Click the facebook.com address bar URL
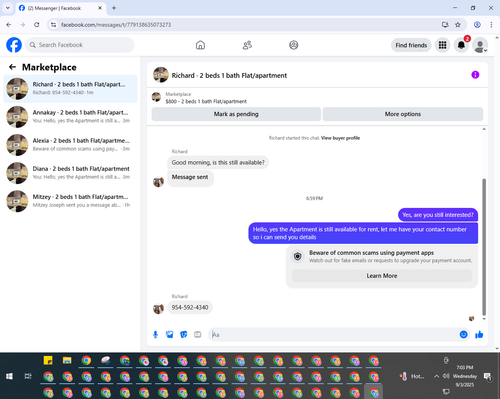The width and height of the screenshot is (500, 399). (116, 25)
